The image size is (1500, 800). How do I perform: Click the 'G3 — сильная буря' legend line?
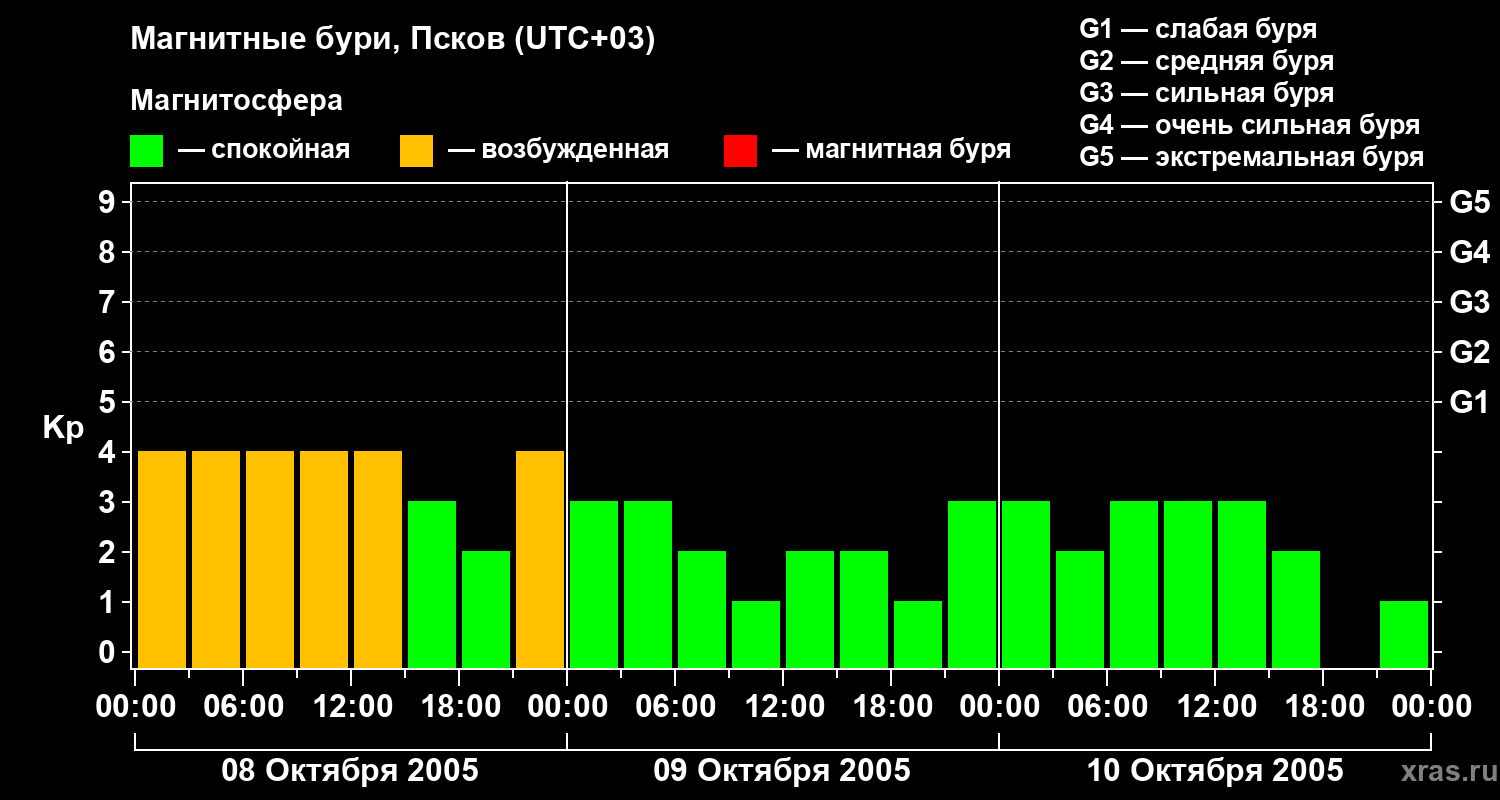(x=1206, y=93)
